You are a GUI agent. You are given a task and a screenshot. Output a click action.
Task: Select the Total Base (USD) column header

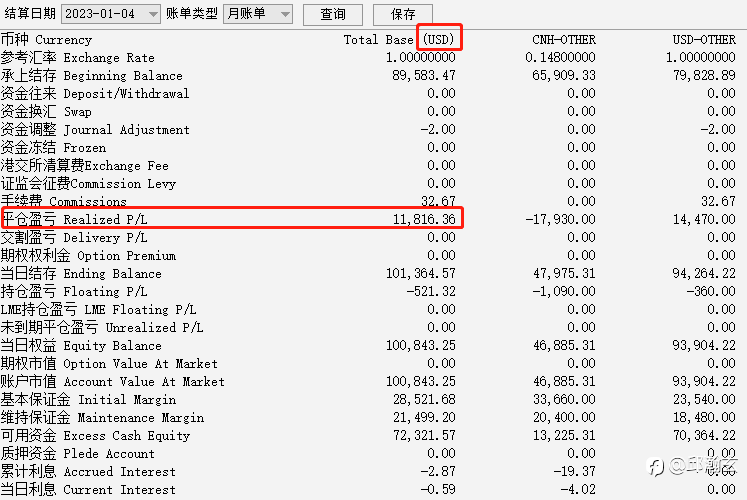(x=399, y=40)
